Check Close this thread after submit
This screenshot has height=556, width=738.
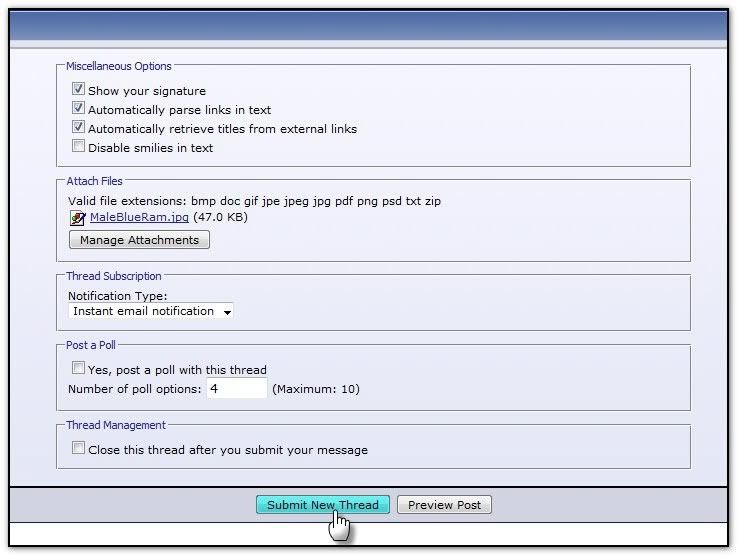[x=78, y=448]
